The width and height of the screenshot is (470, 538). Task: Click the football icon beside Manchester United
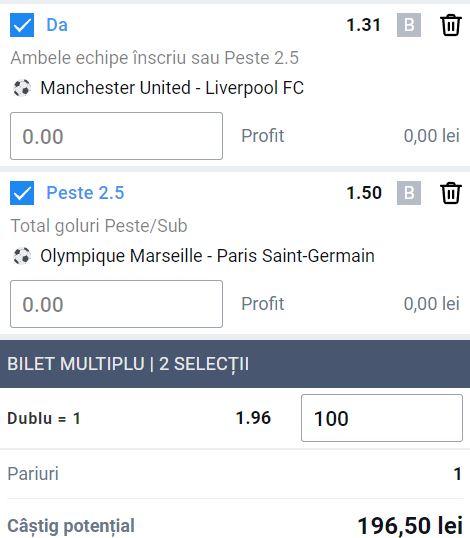coord(22,88)
